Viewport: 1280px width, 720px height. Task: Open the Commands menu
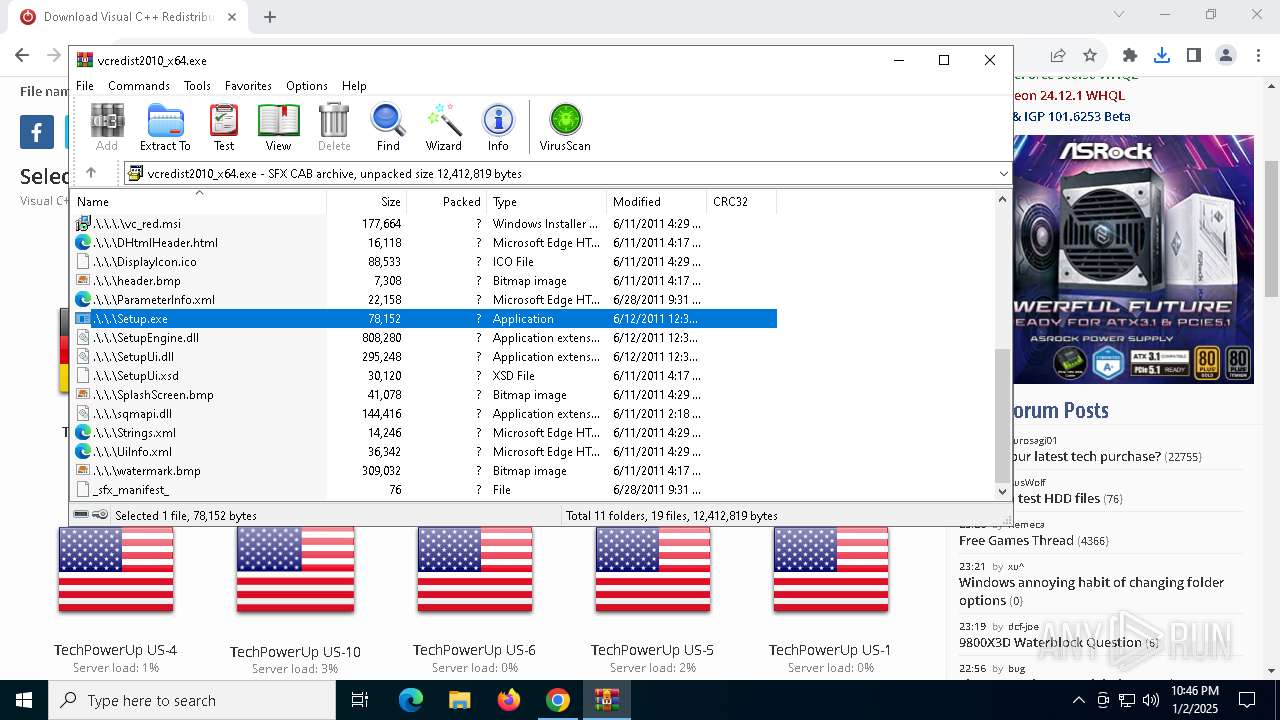[139, 86]
